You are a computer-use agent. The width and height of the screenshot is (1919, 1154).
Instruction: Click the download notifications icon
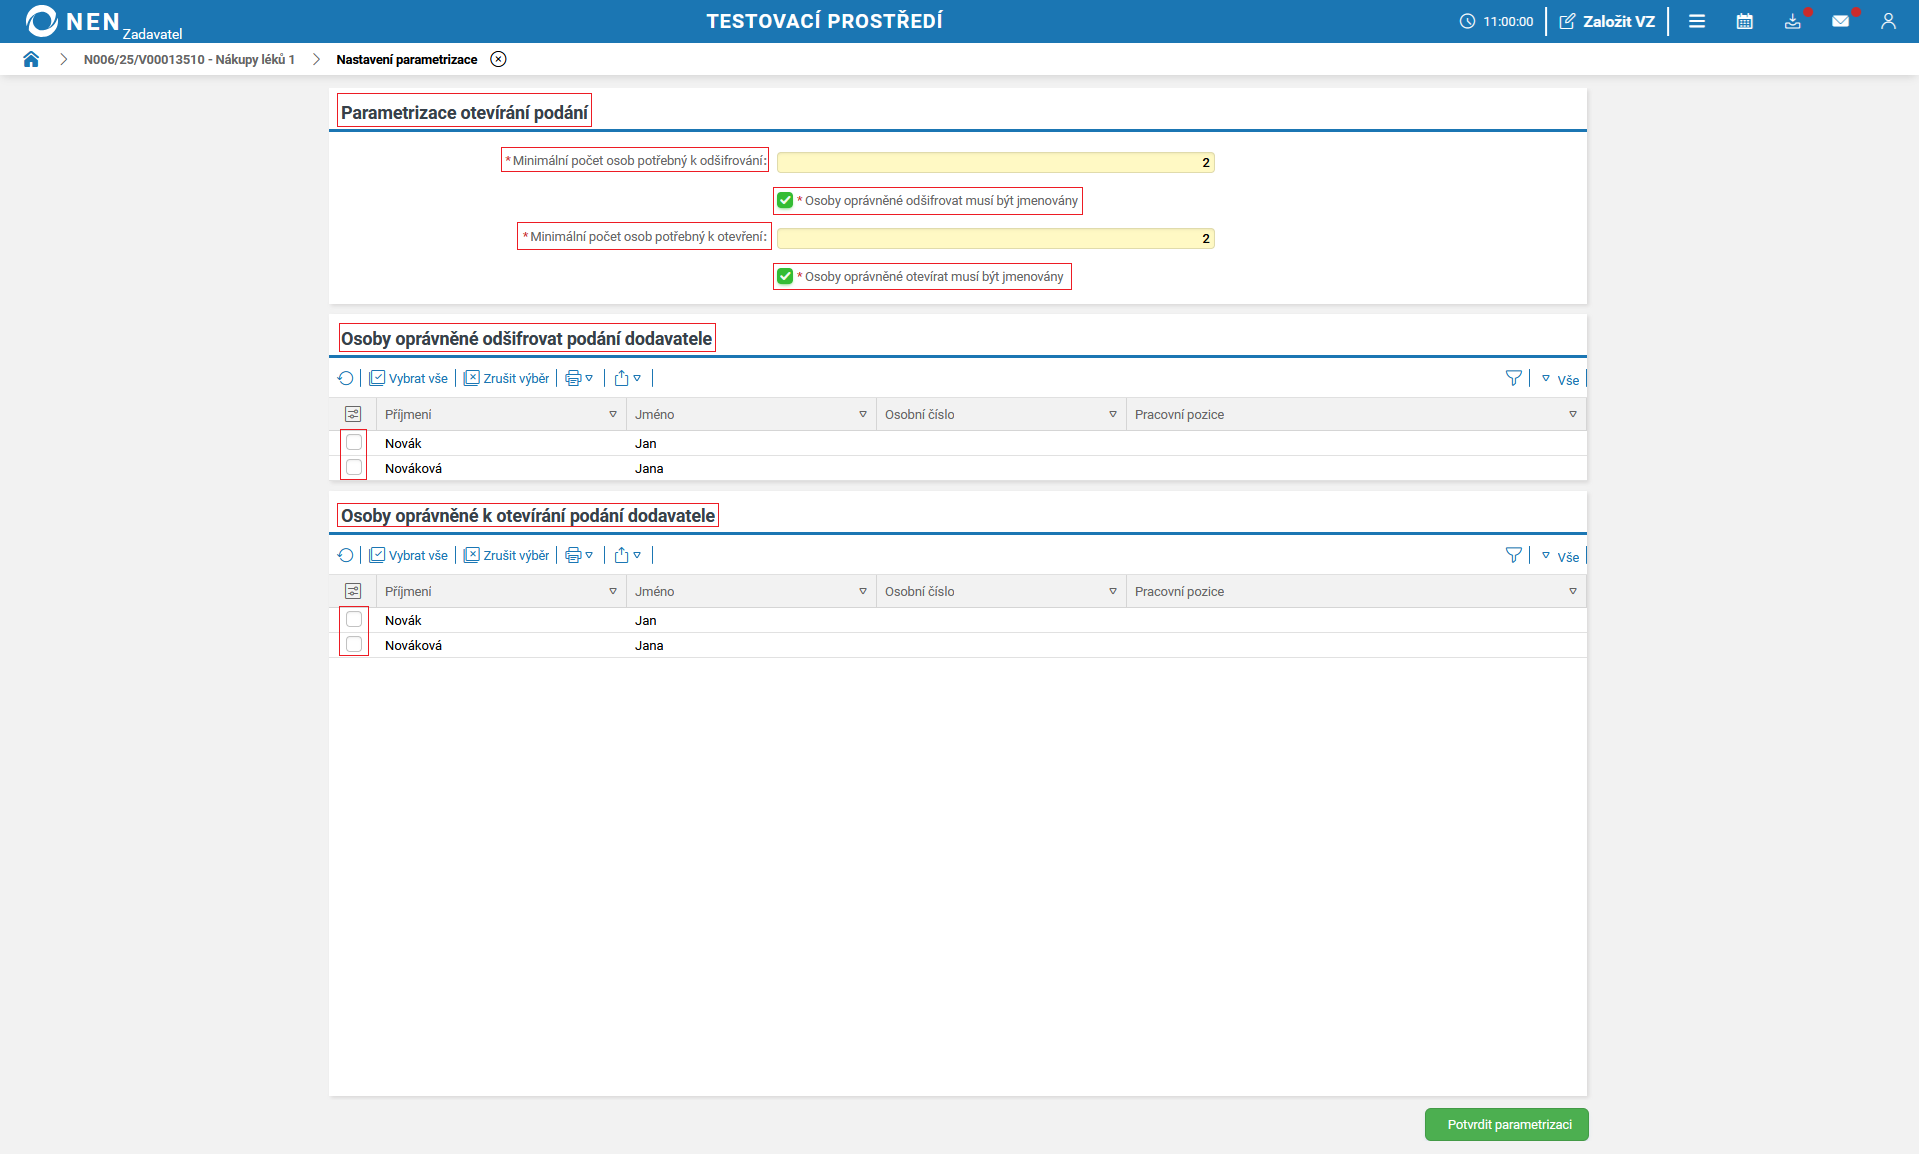1792,21
